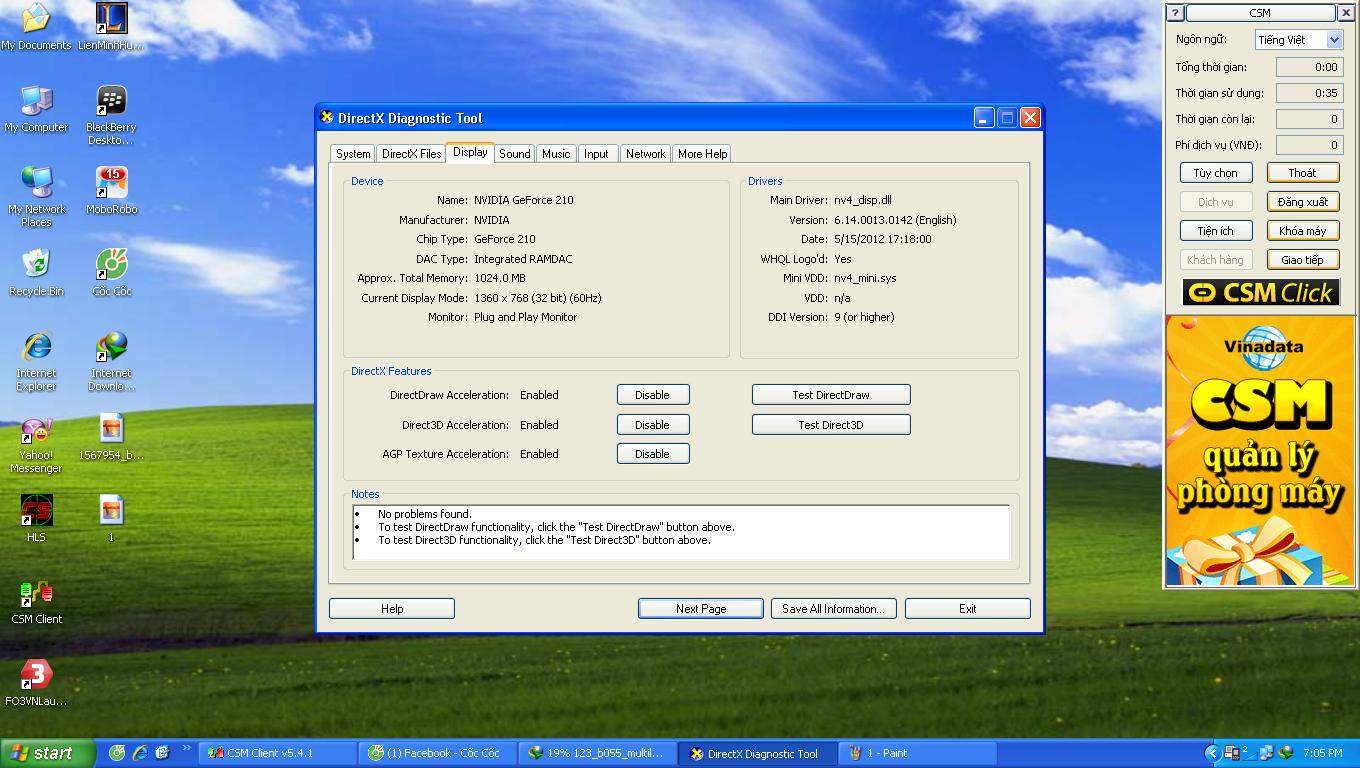The width and height of the screenshot is (1360, 768).
Task: Open the Recycle Bin icon
Action: [x=36, y=266]
